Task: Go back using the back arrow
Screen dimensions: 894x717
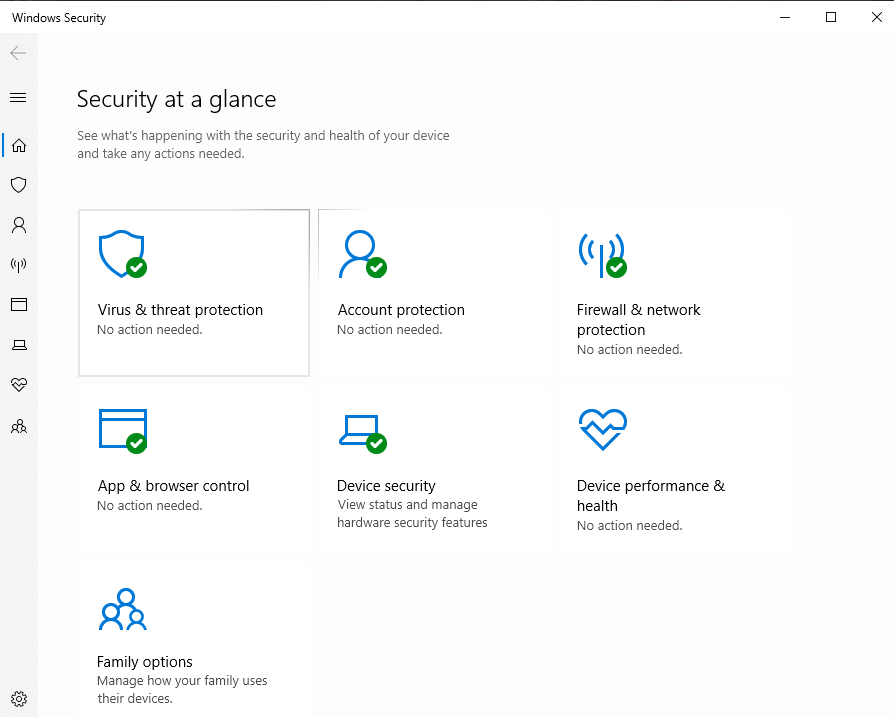Action: (x=18, y=54)
